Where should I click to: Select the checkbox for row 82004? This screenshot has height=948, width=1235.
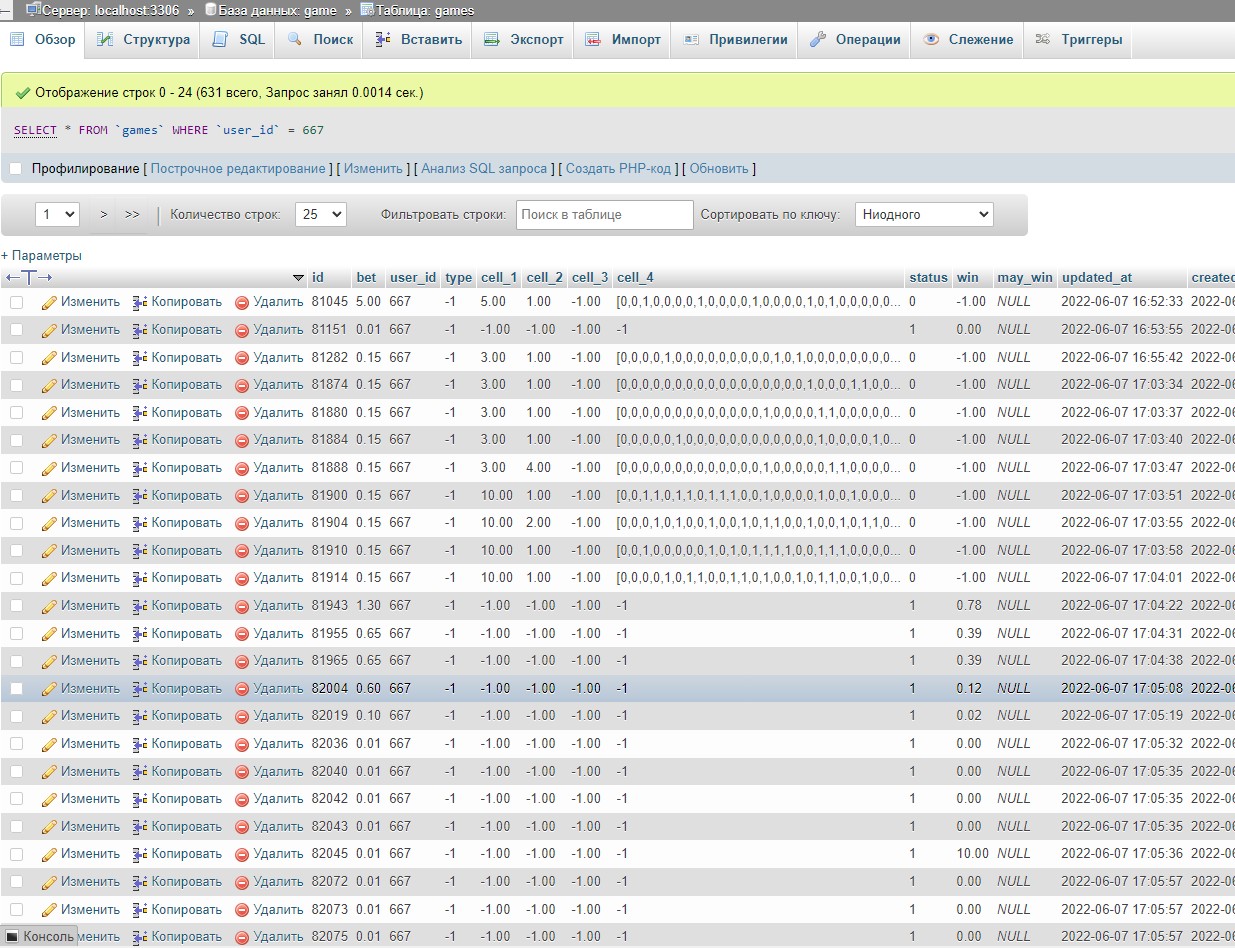pos(16,688)
